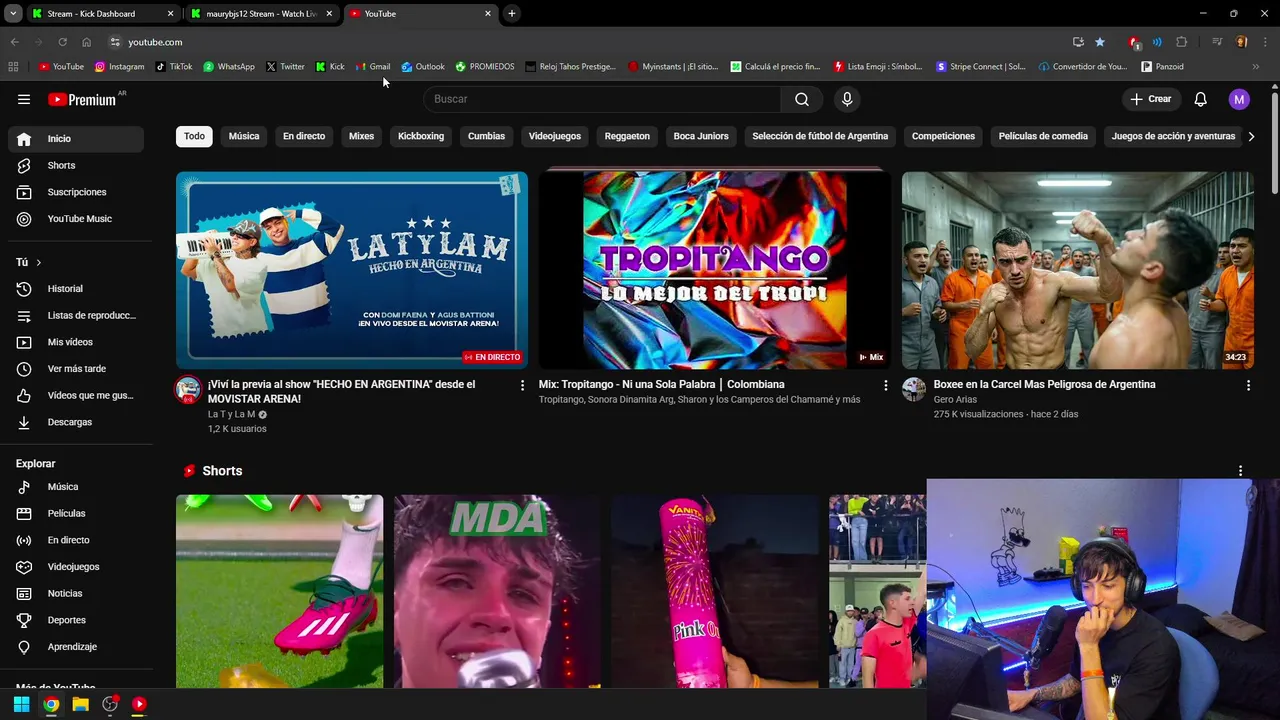Select the Boca Juniors filter chip

point(701,136)
